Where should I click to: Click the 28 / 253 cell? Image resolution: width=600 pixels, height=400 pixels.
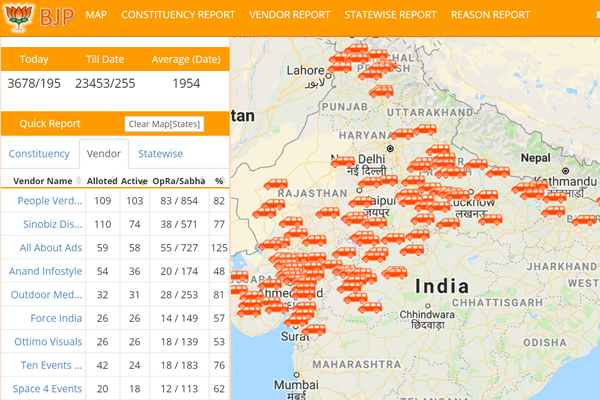[179, 295]
